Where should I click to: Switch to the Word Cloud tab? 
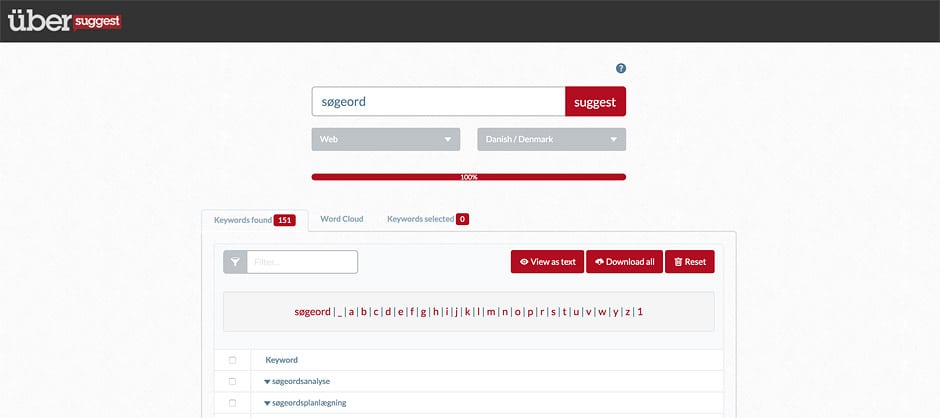point(341,219)
